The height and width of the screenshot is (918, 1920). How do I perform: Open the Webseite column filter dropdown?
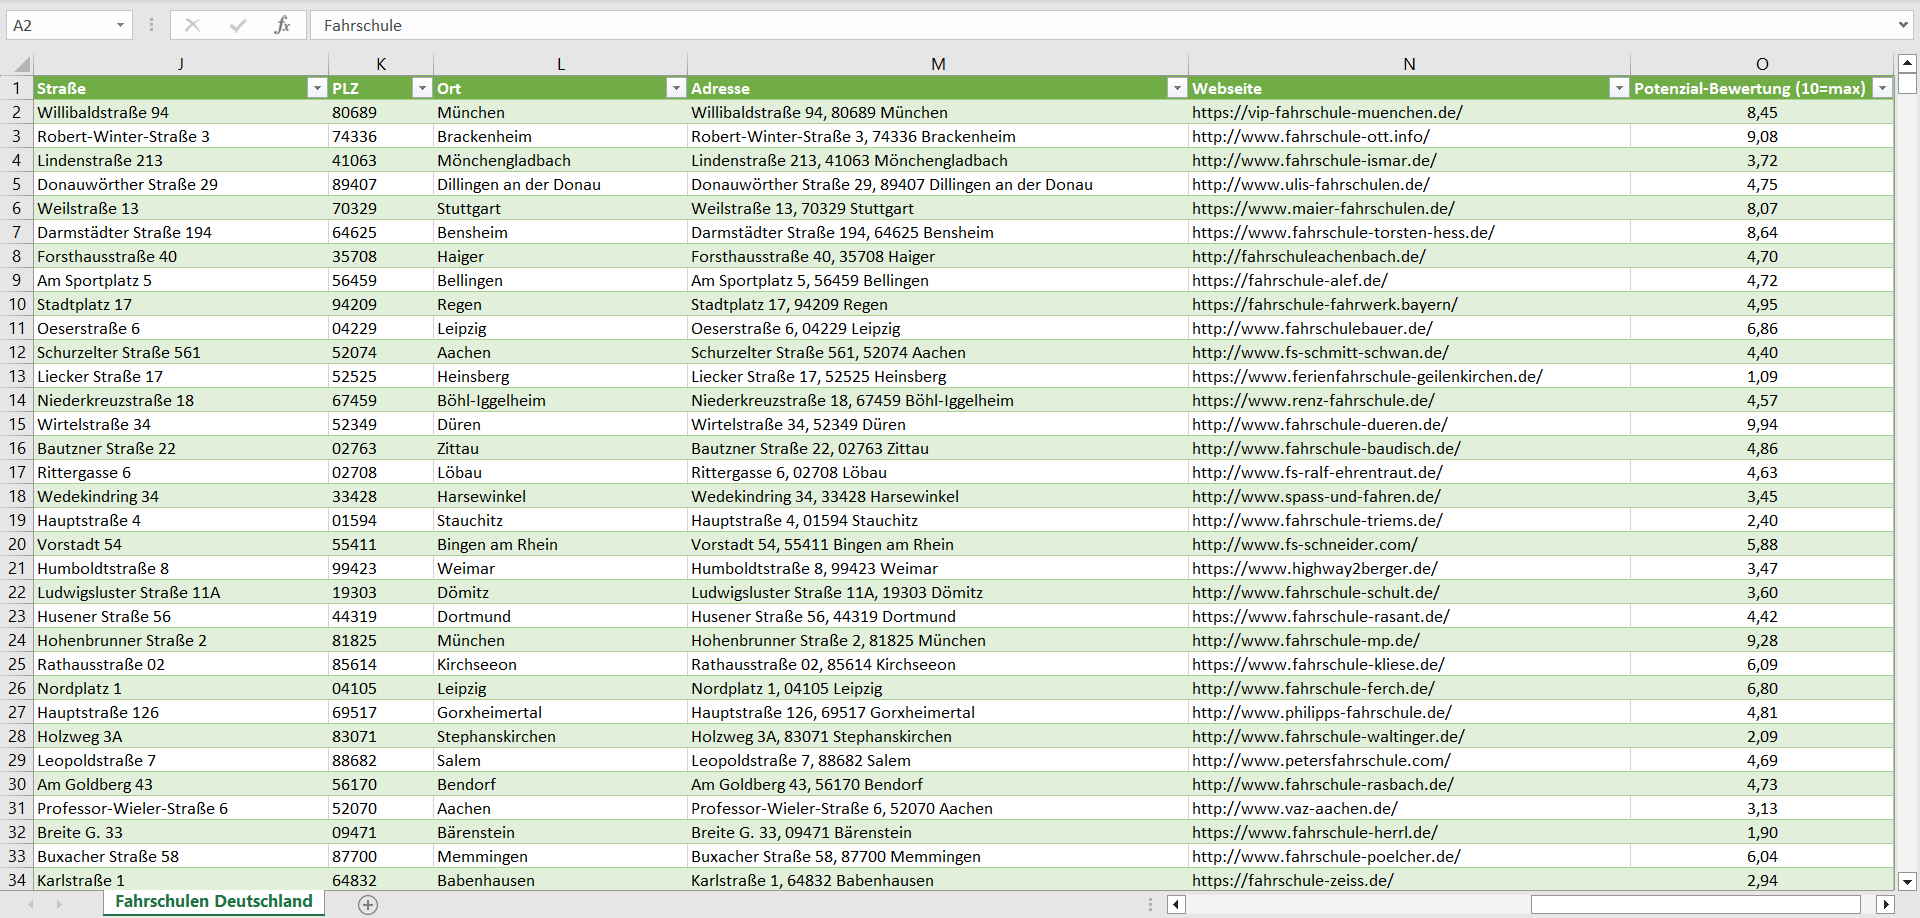point(1619,88)
